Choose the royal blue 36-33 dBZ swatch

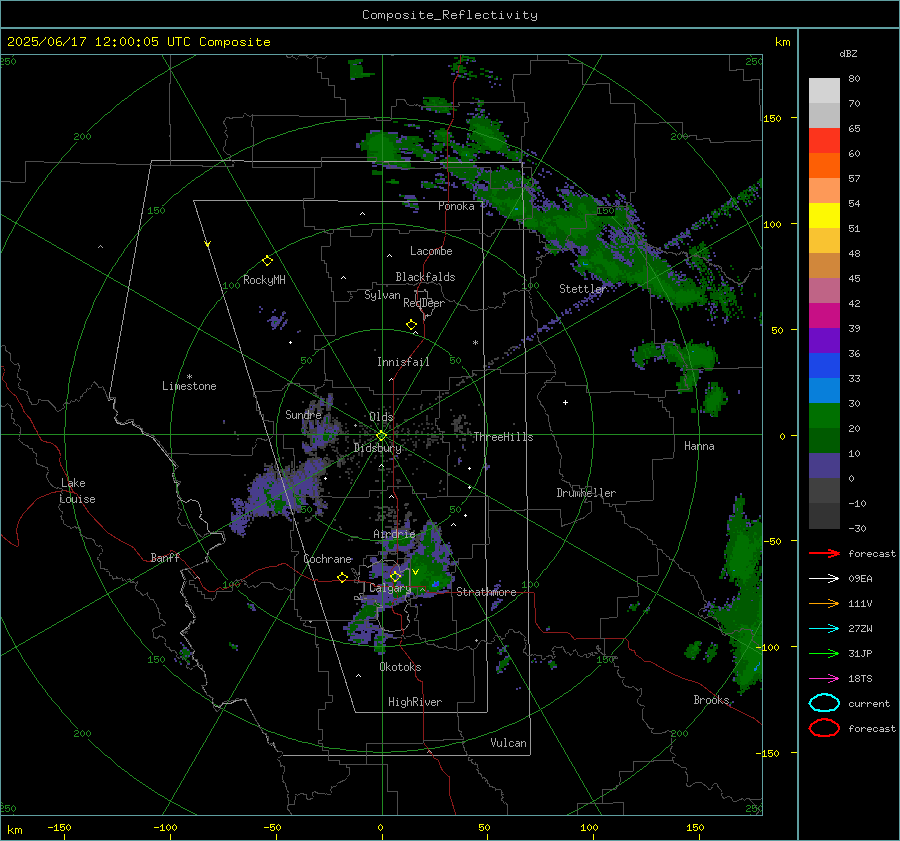click(x=824, y=365)
